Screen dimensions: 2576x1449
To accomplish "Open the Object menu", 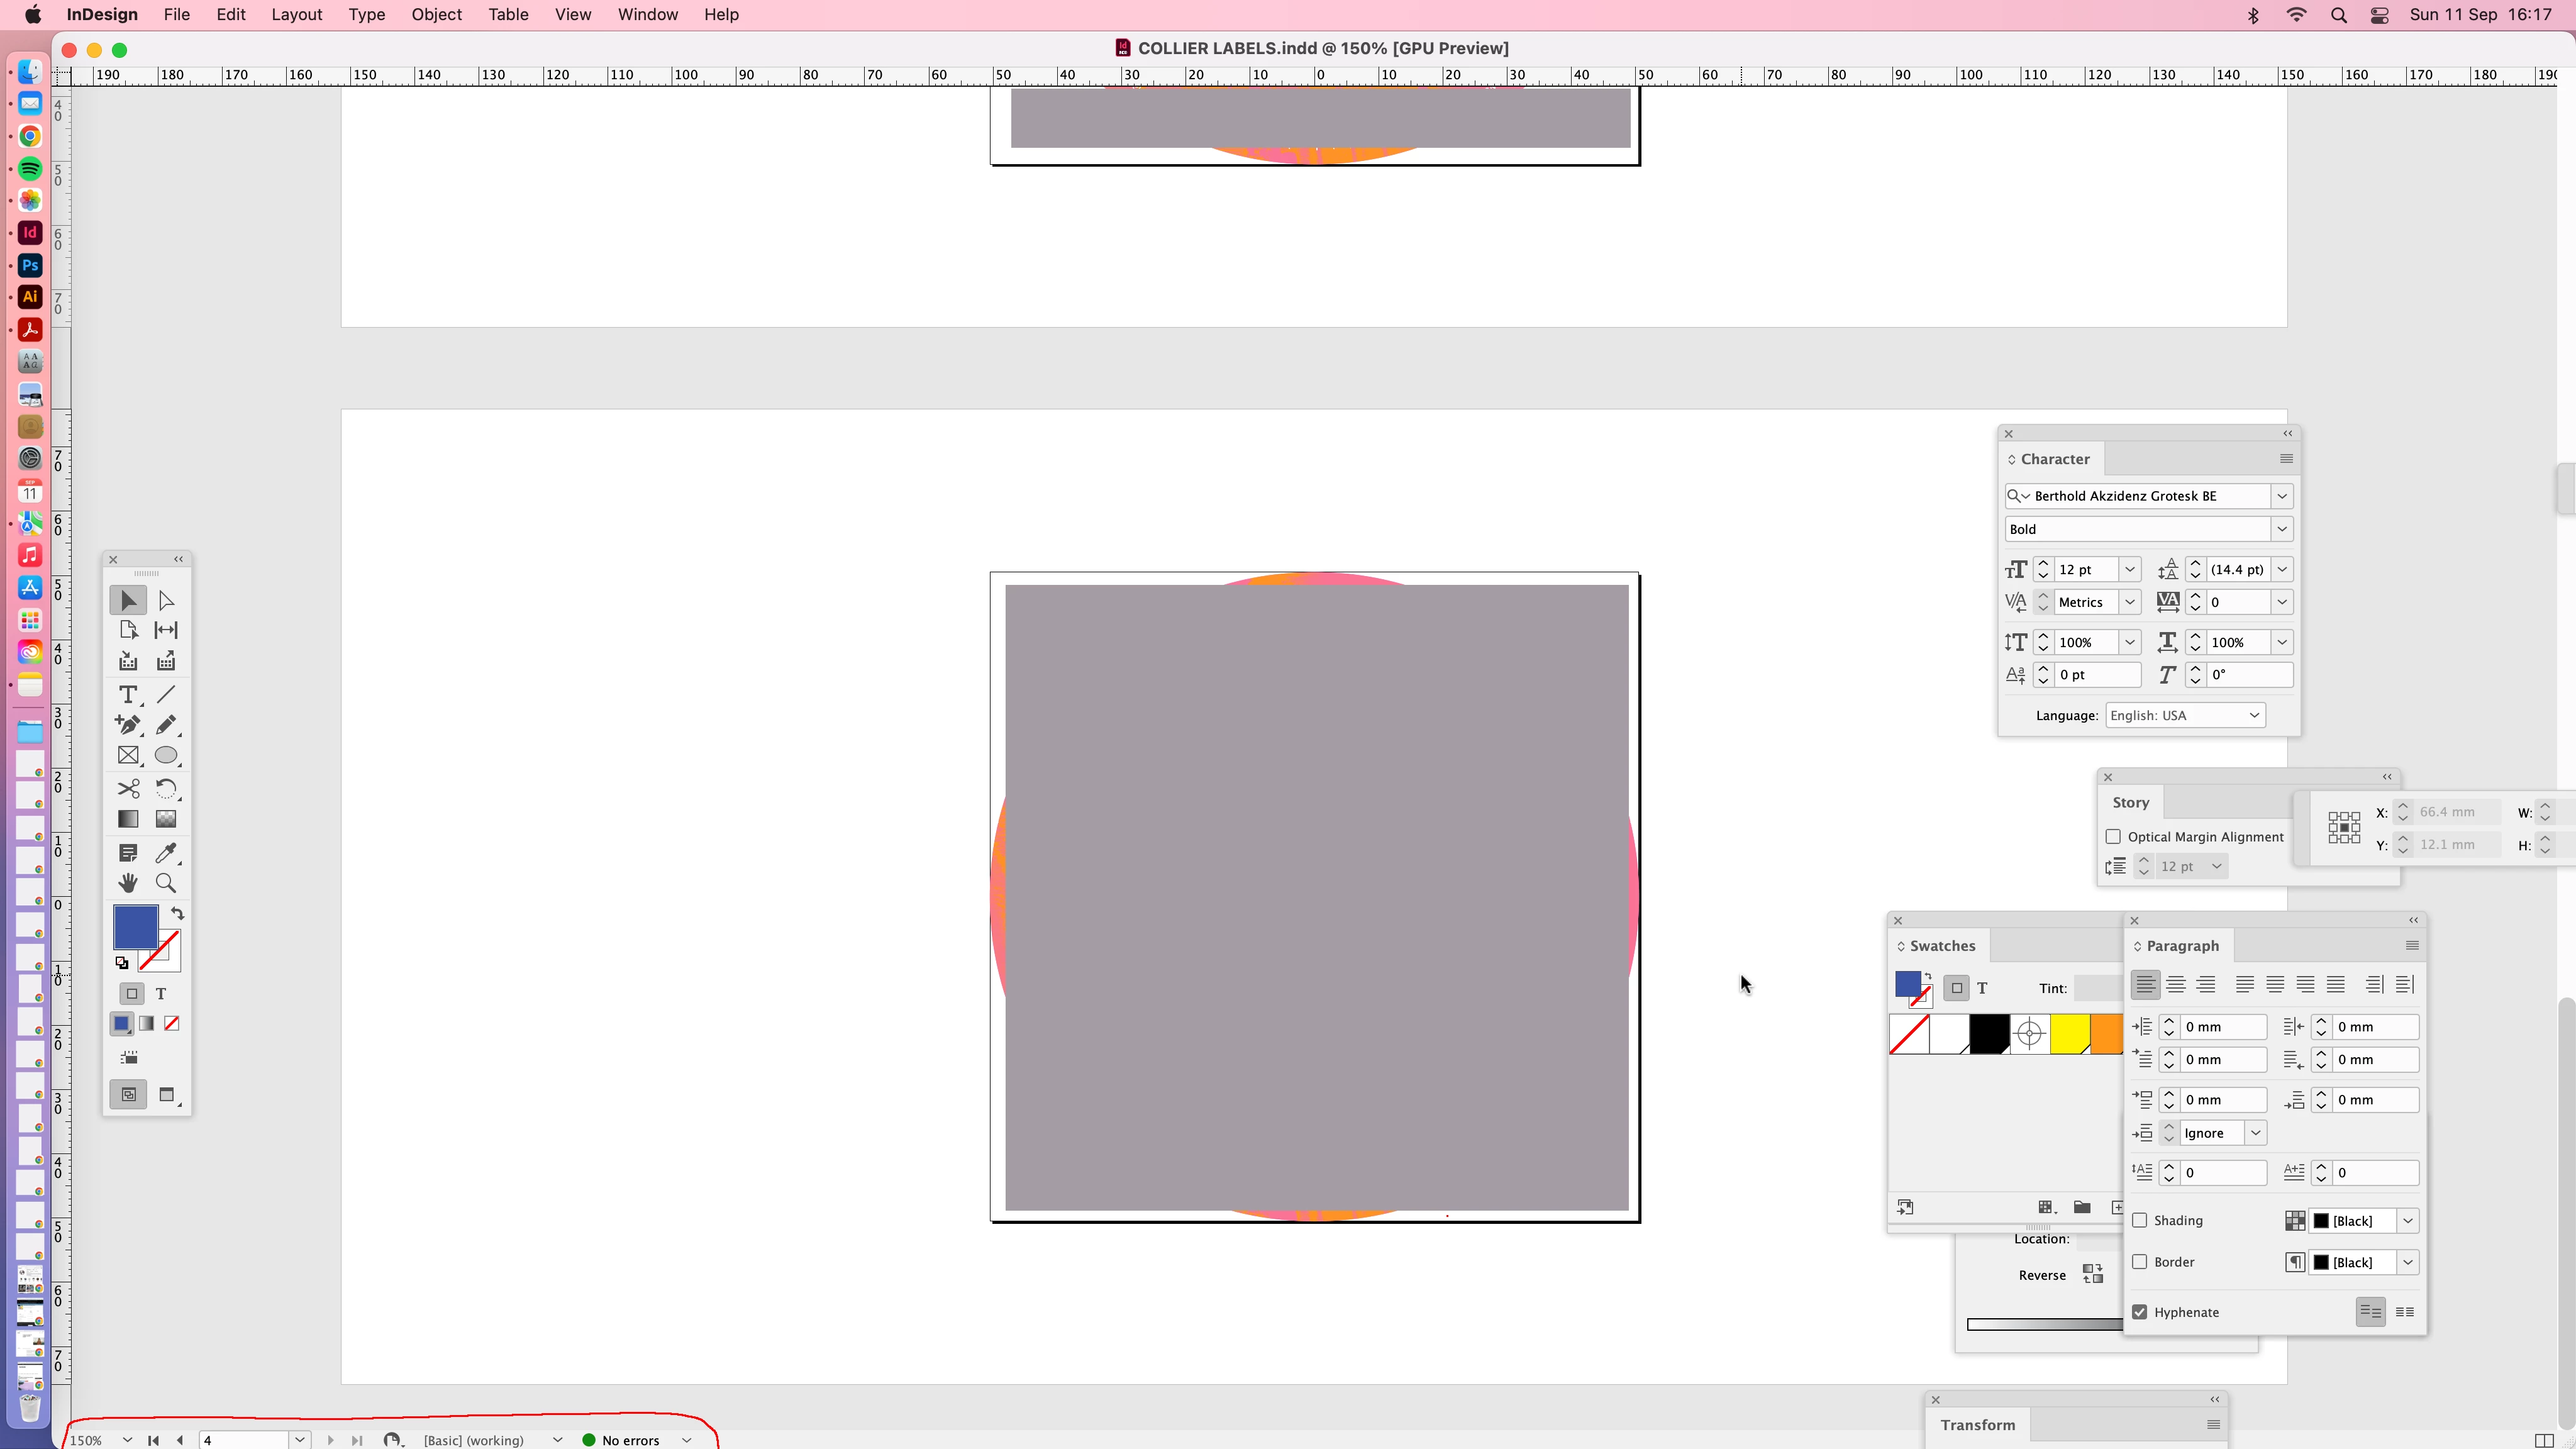I will [x=436, y=15].
